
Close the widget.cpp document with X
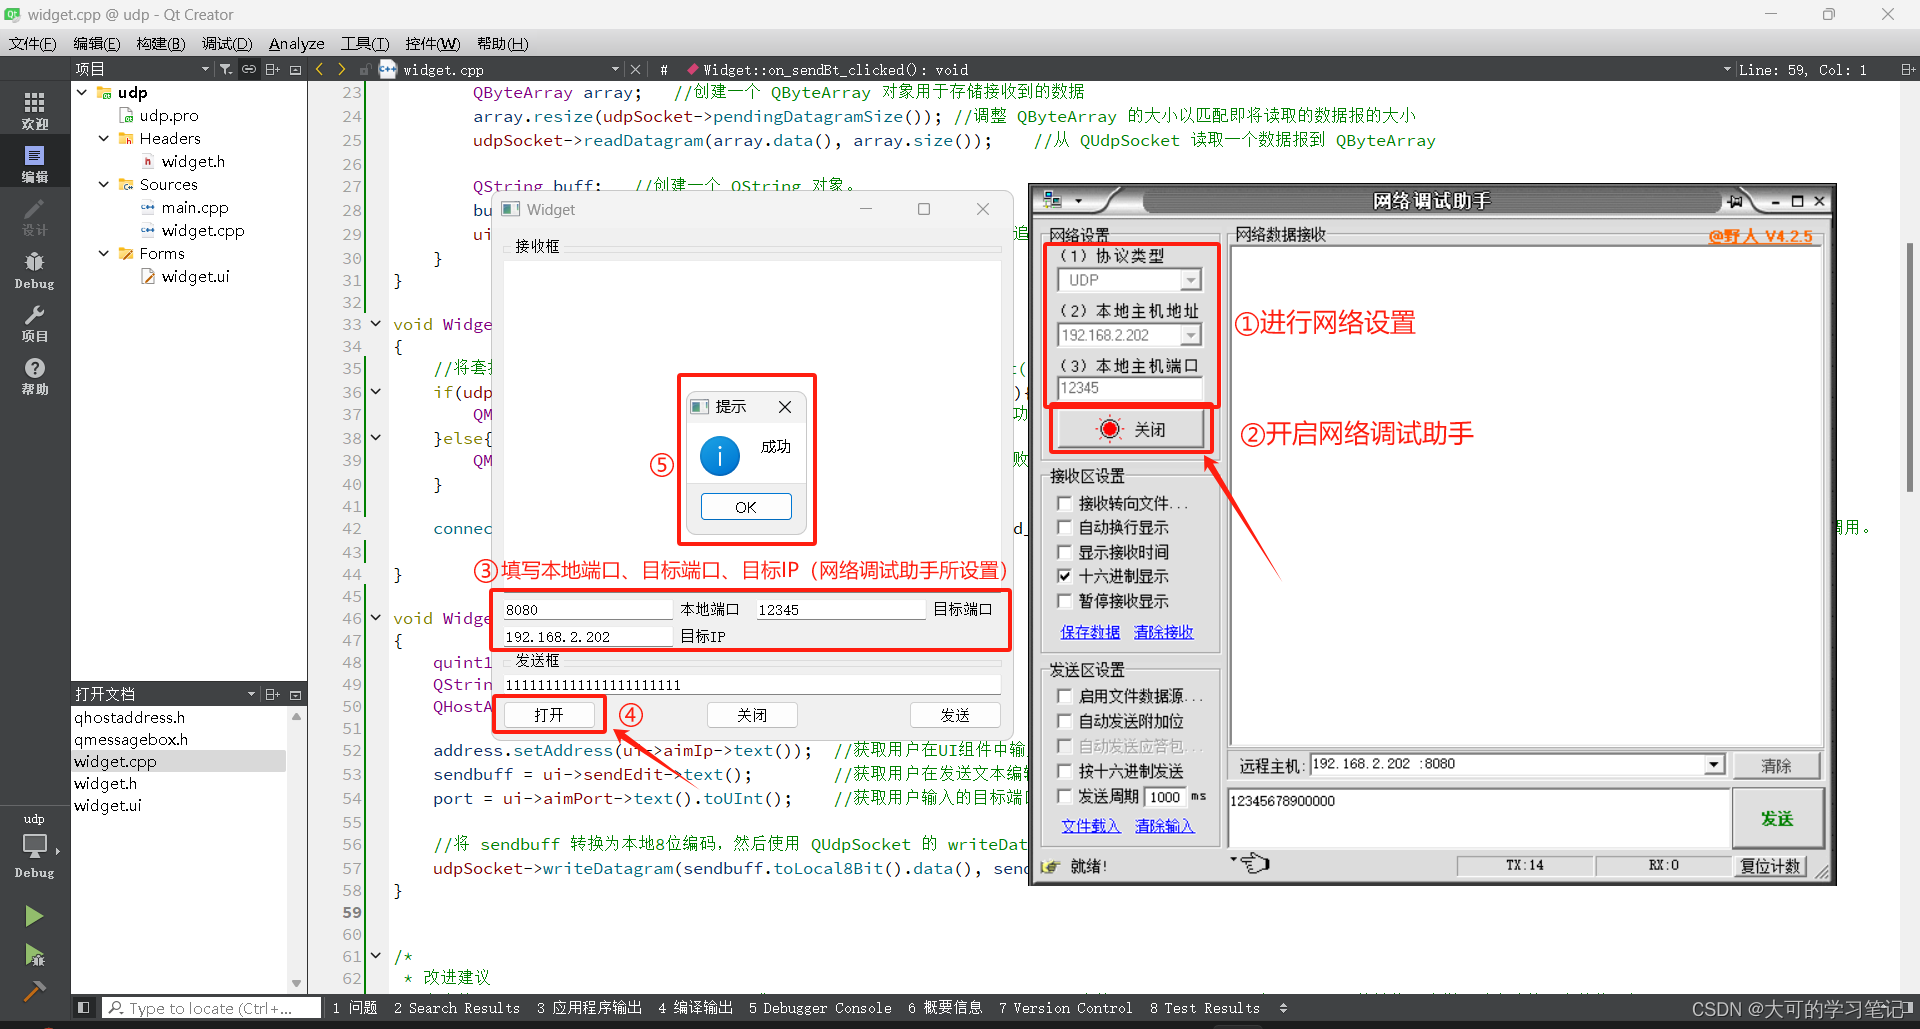(635, 69)
